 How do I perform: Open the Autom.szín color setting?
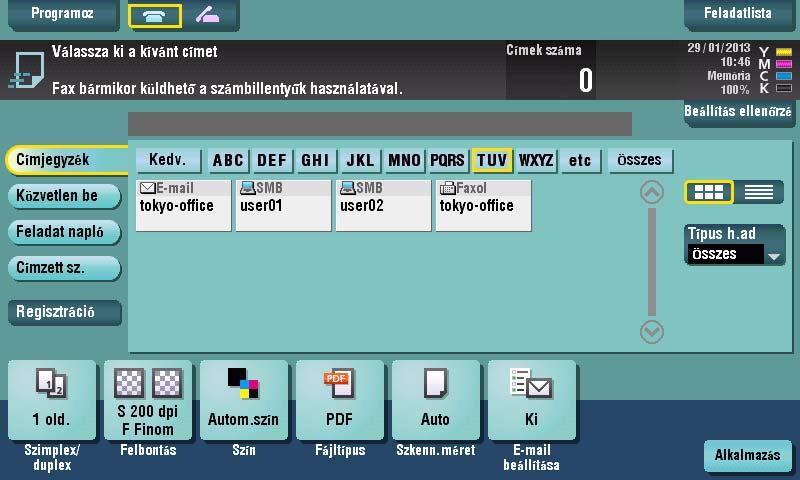pyautogui.click(x=244, y=400)
